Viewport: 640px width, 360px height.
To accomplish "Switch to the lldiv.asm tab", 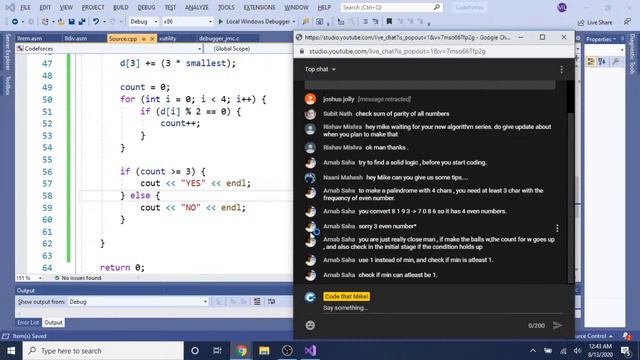I will [76, 38].
